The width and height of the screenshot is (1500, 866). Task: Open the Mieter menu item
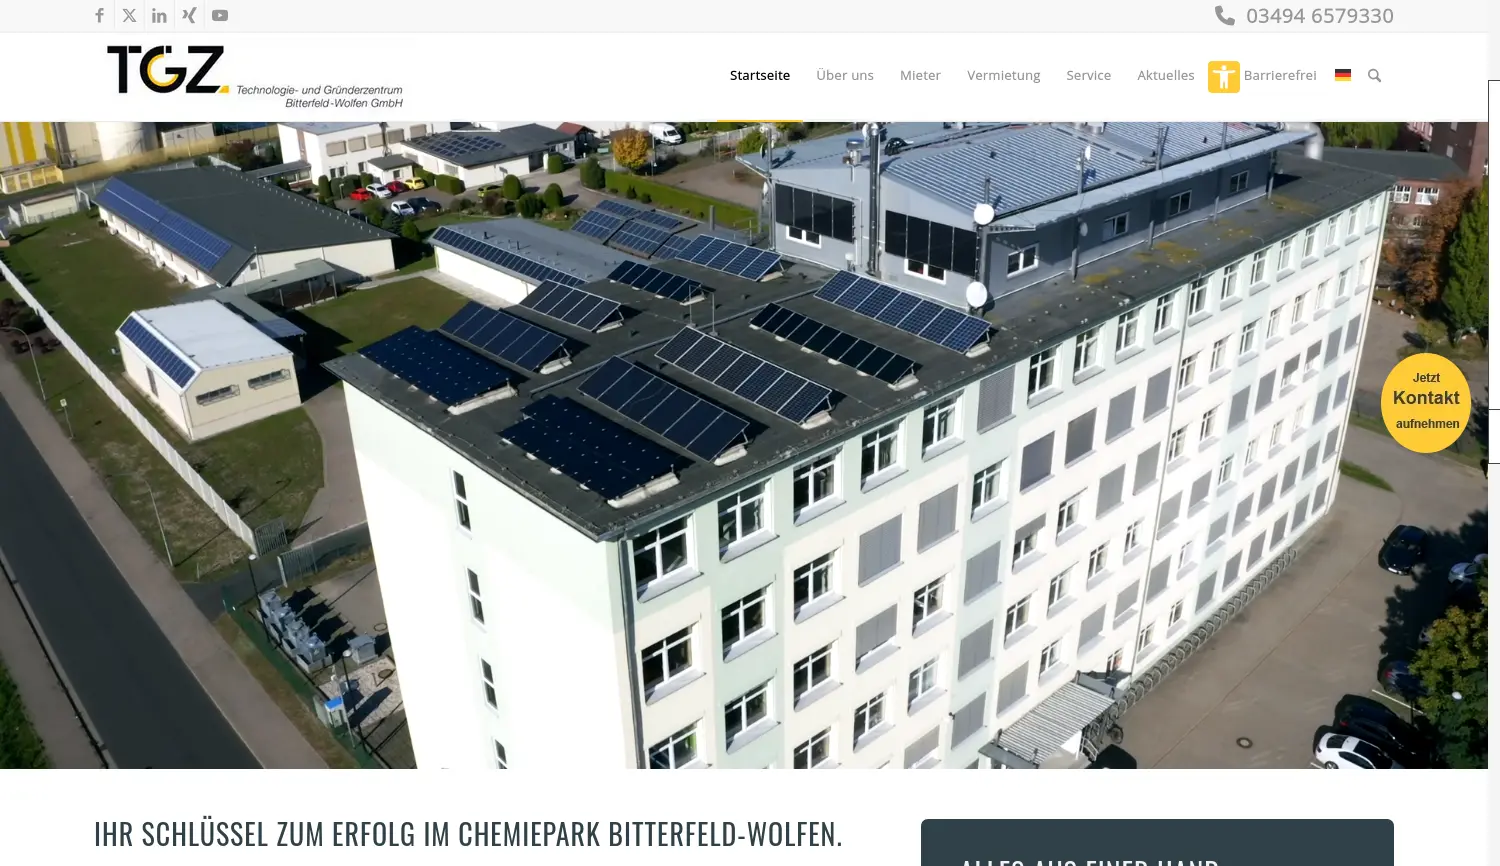click(x=920, y=75)
